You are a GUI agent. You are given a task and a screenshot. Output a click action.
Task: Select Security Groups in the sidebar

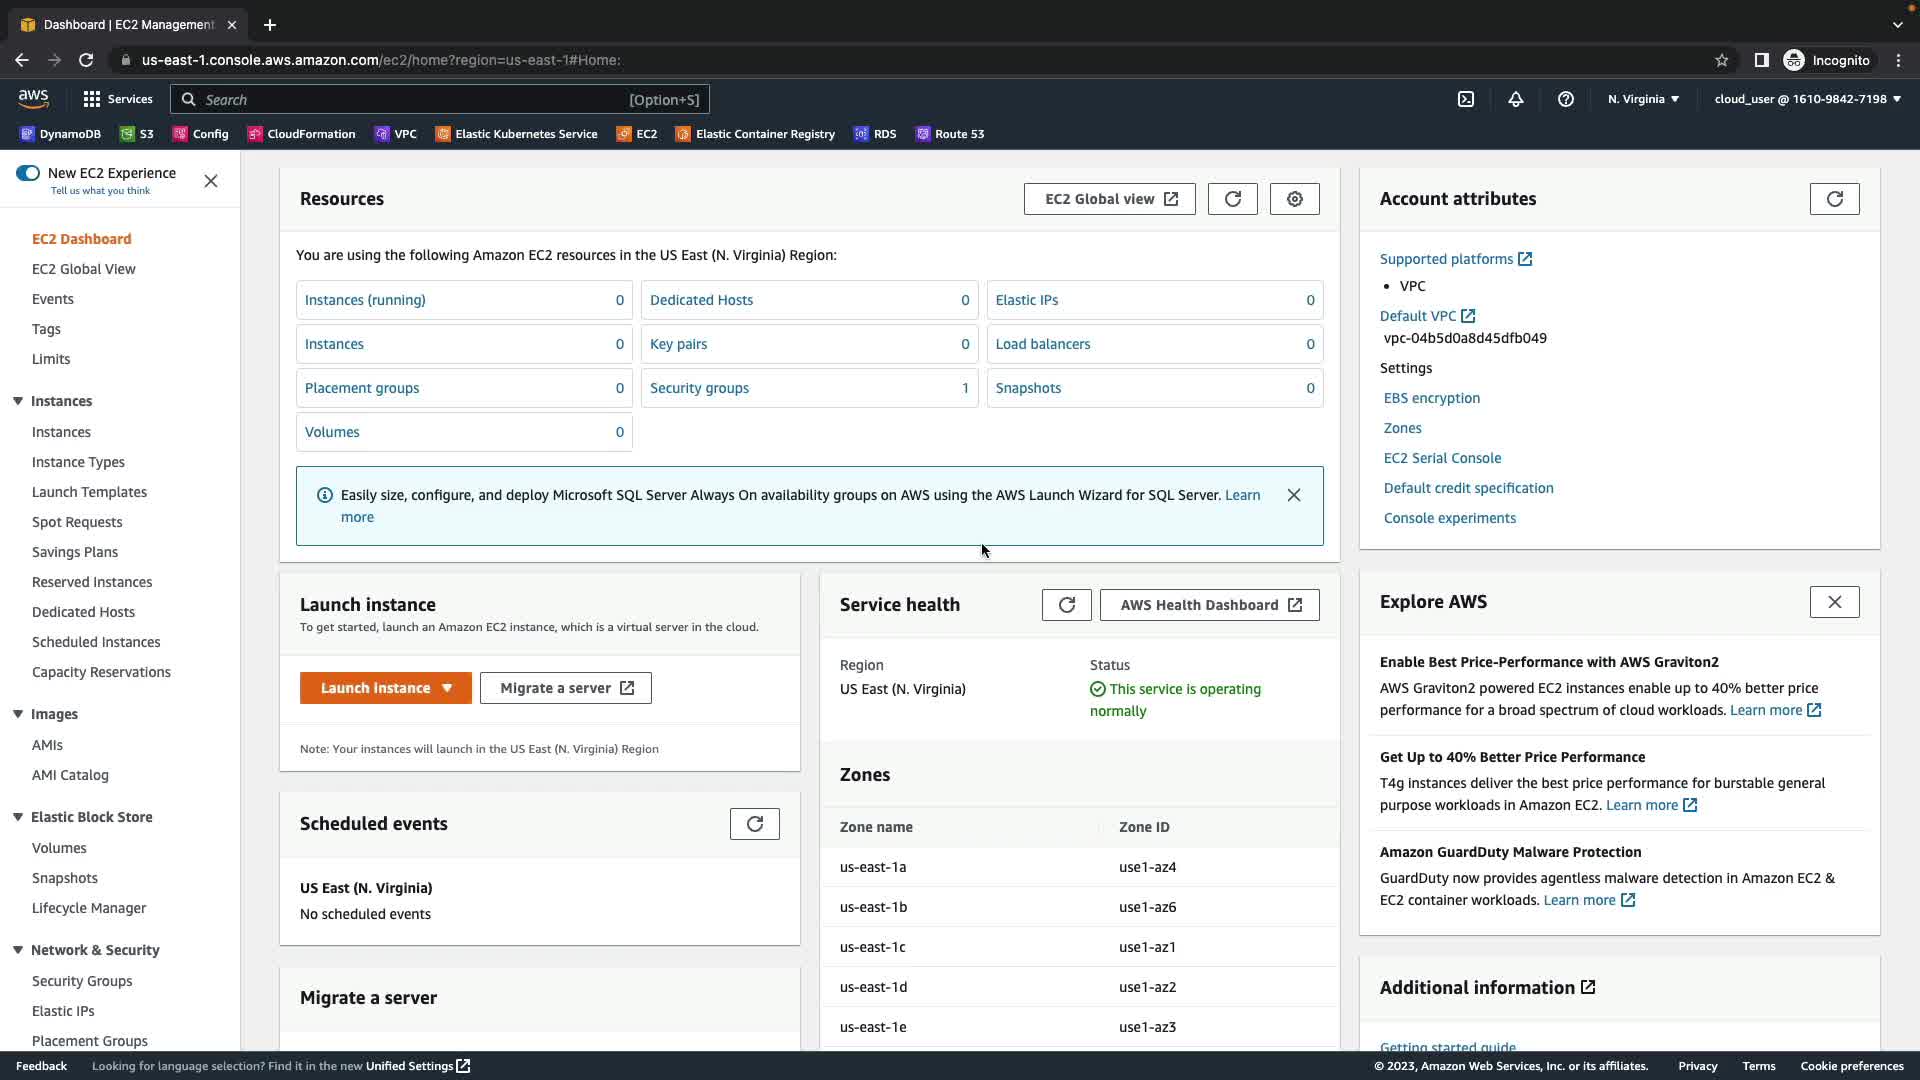82,981
